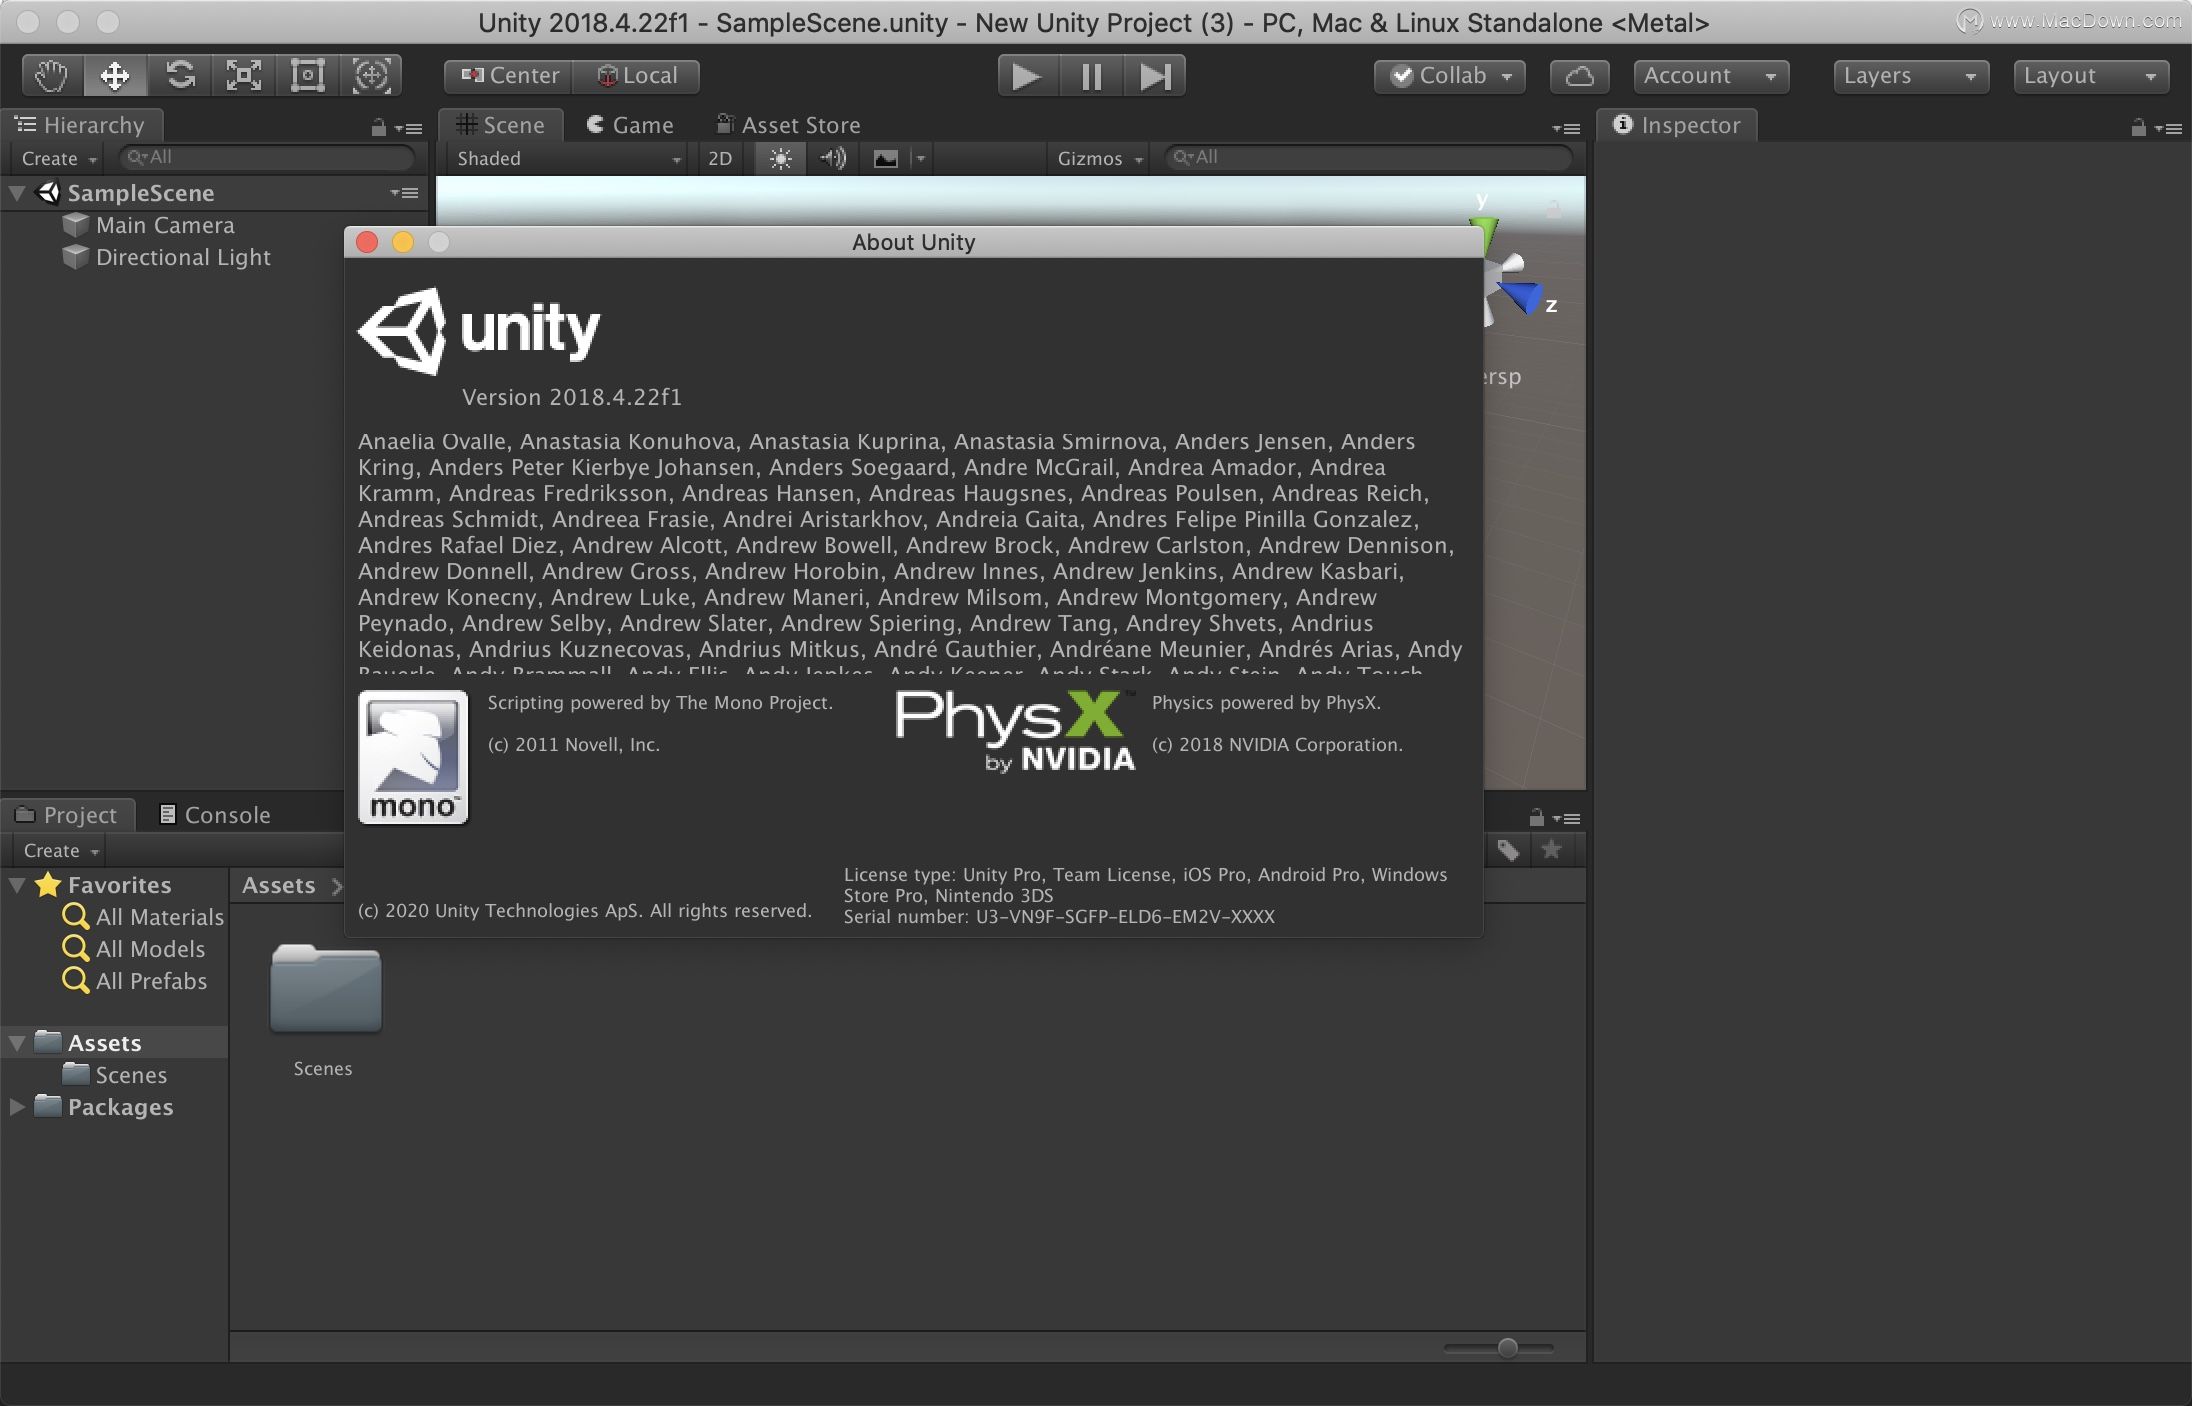Toggle the Inspector panel lock
The image size is (2192, 1406).
pyautogui.click(x=2138, y=127)
